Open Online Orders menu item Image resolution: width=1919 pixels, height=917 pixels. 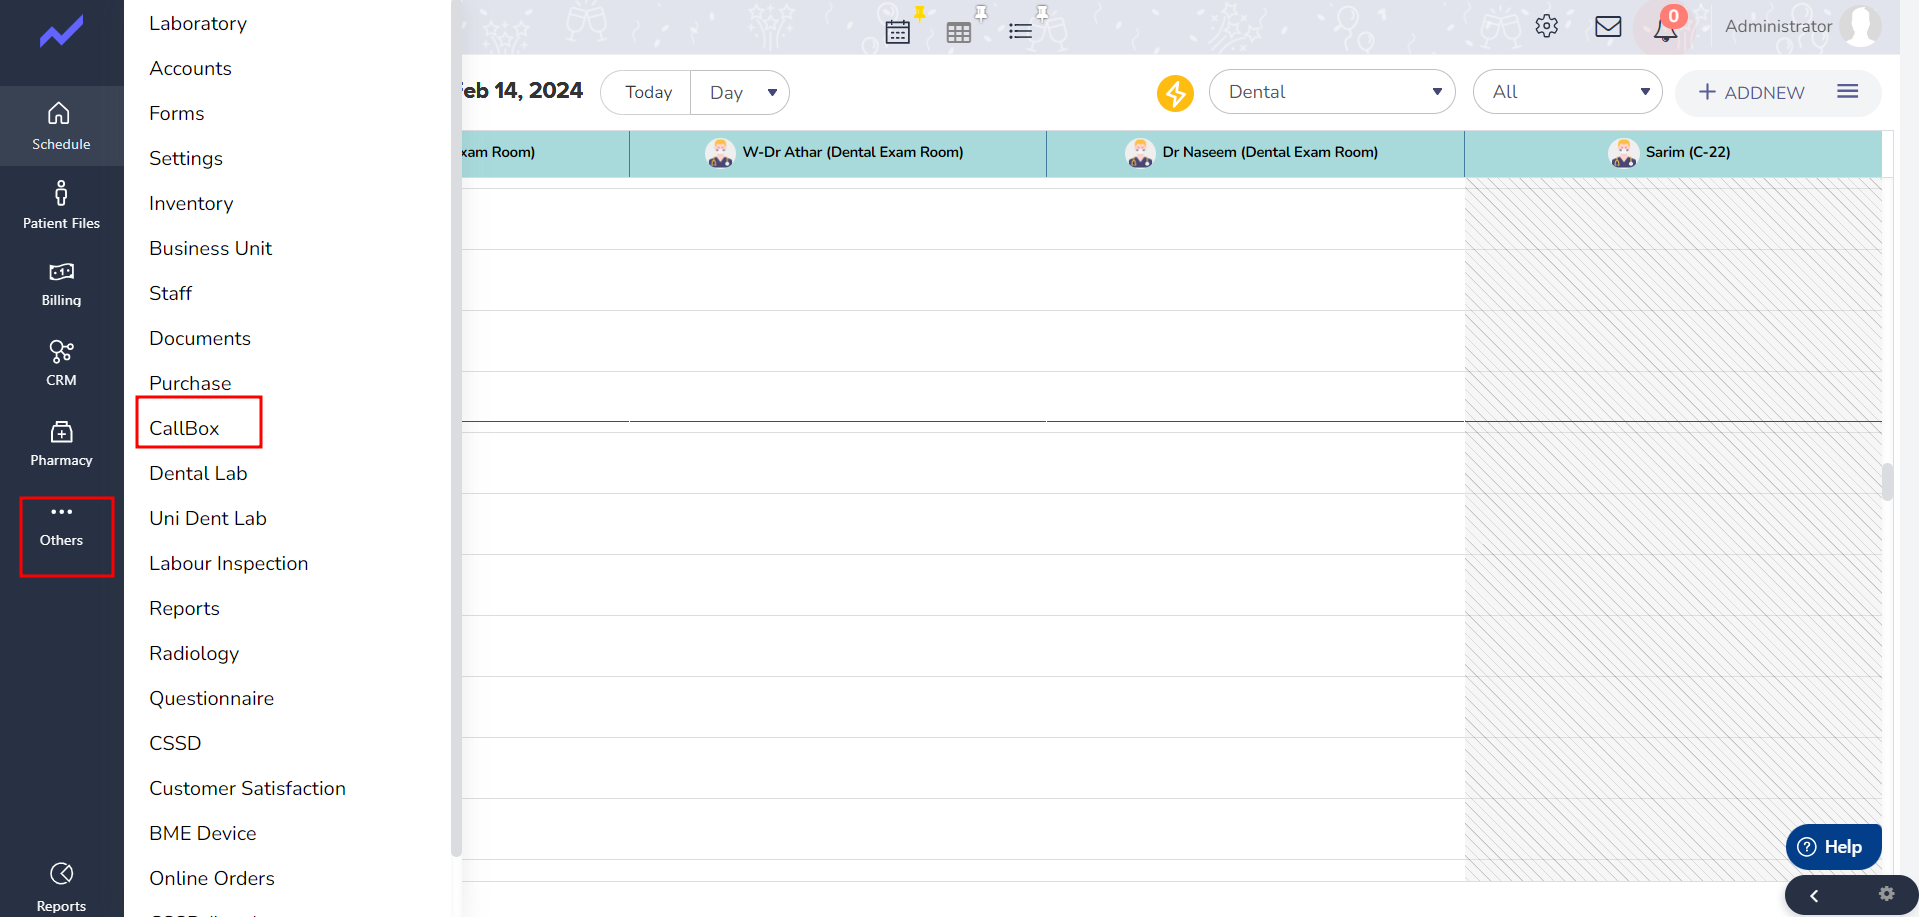tap(212, 878)
